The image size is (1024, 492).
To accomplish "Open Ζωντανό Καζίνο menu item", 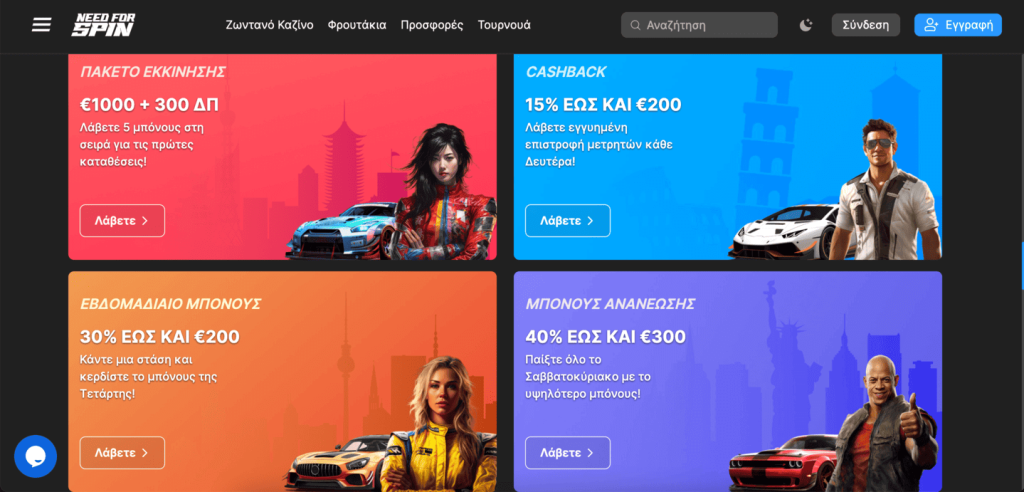I will pos(269,25).
